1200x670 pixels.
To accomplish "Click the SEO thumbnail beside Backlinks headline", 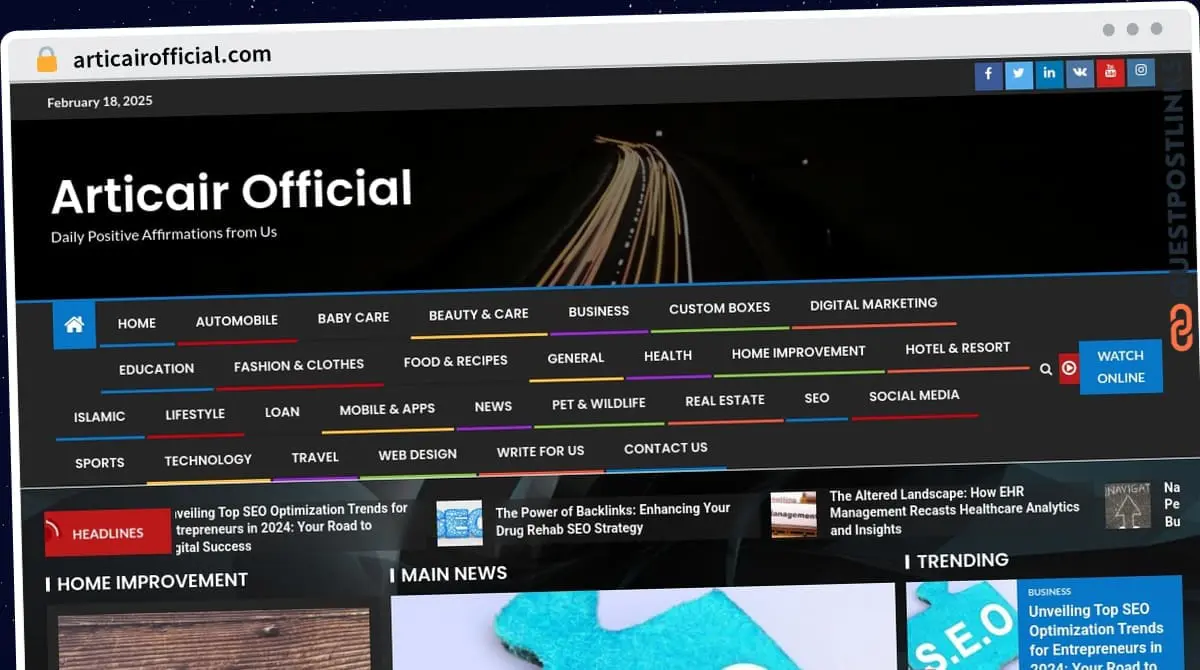I will tap(459, 523).
